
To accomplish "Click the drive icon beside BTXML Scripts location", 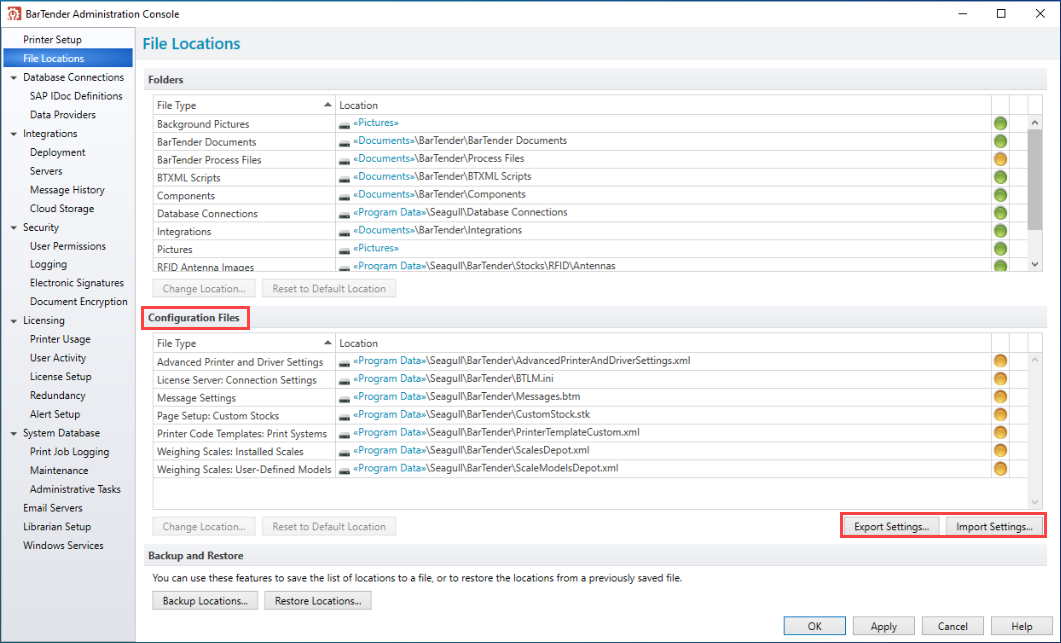I will click(344, 178).
